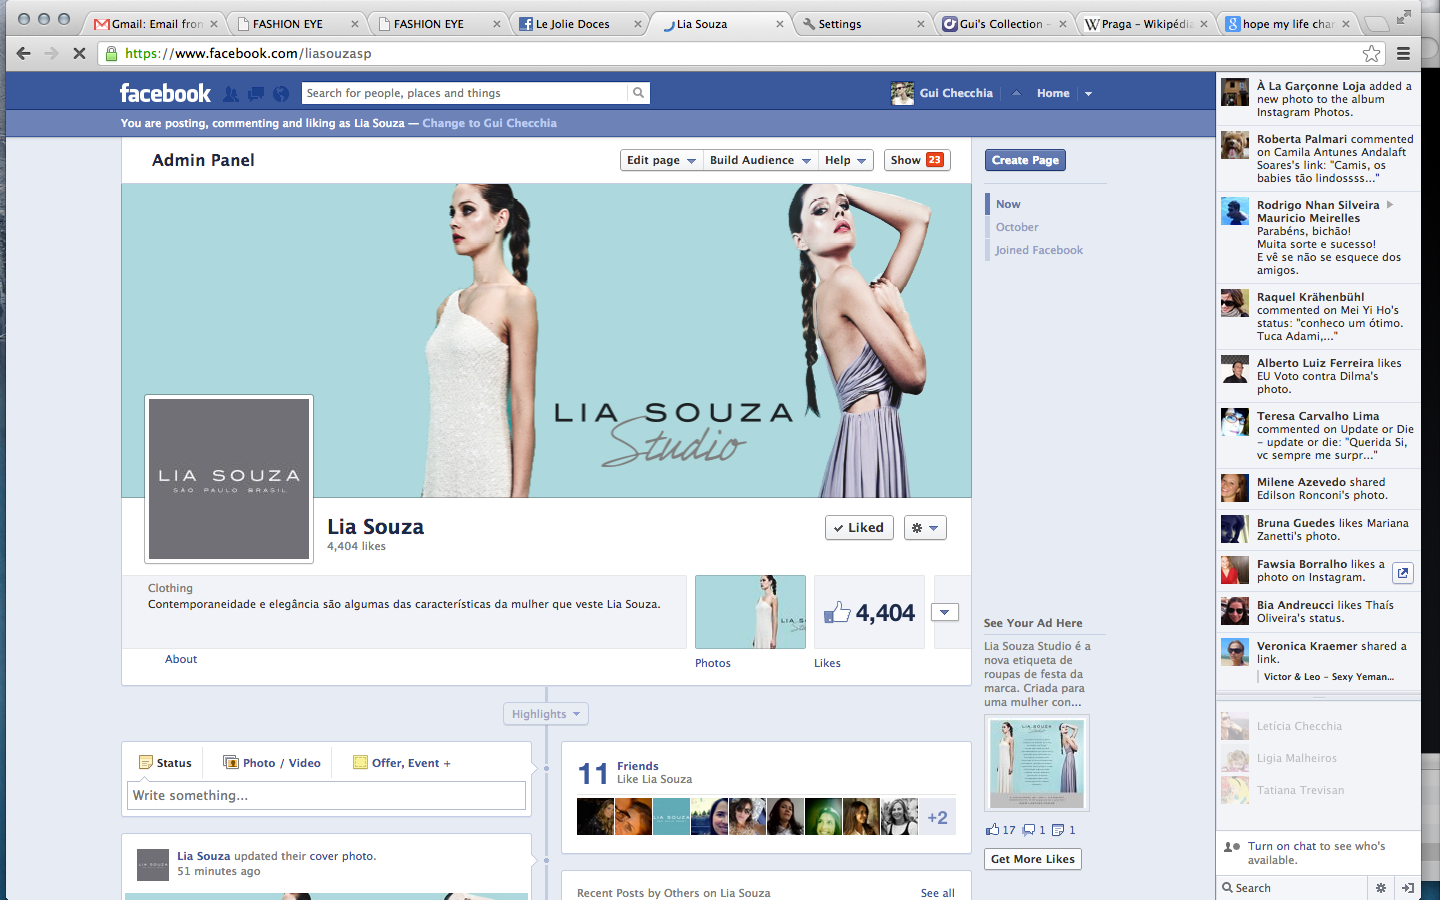Screen dimensions: 1440x900
Task: Select October in timeline navigation
Action: click(x=1017, y=227)
